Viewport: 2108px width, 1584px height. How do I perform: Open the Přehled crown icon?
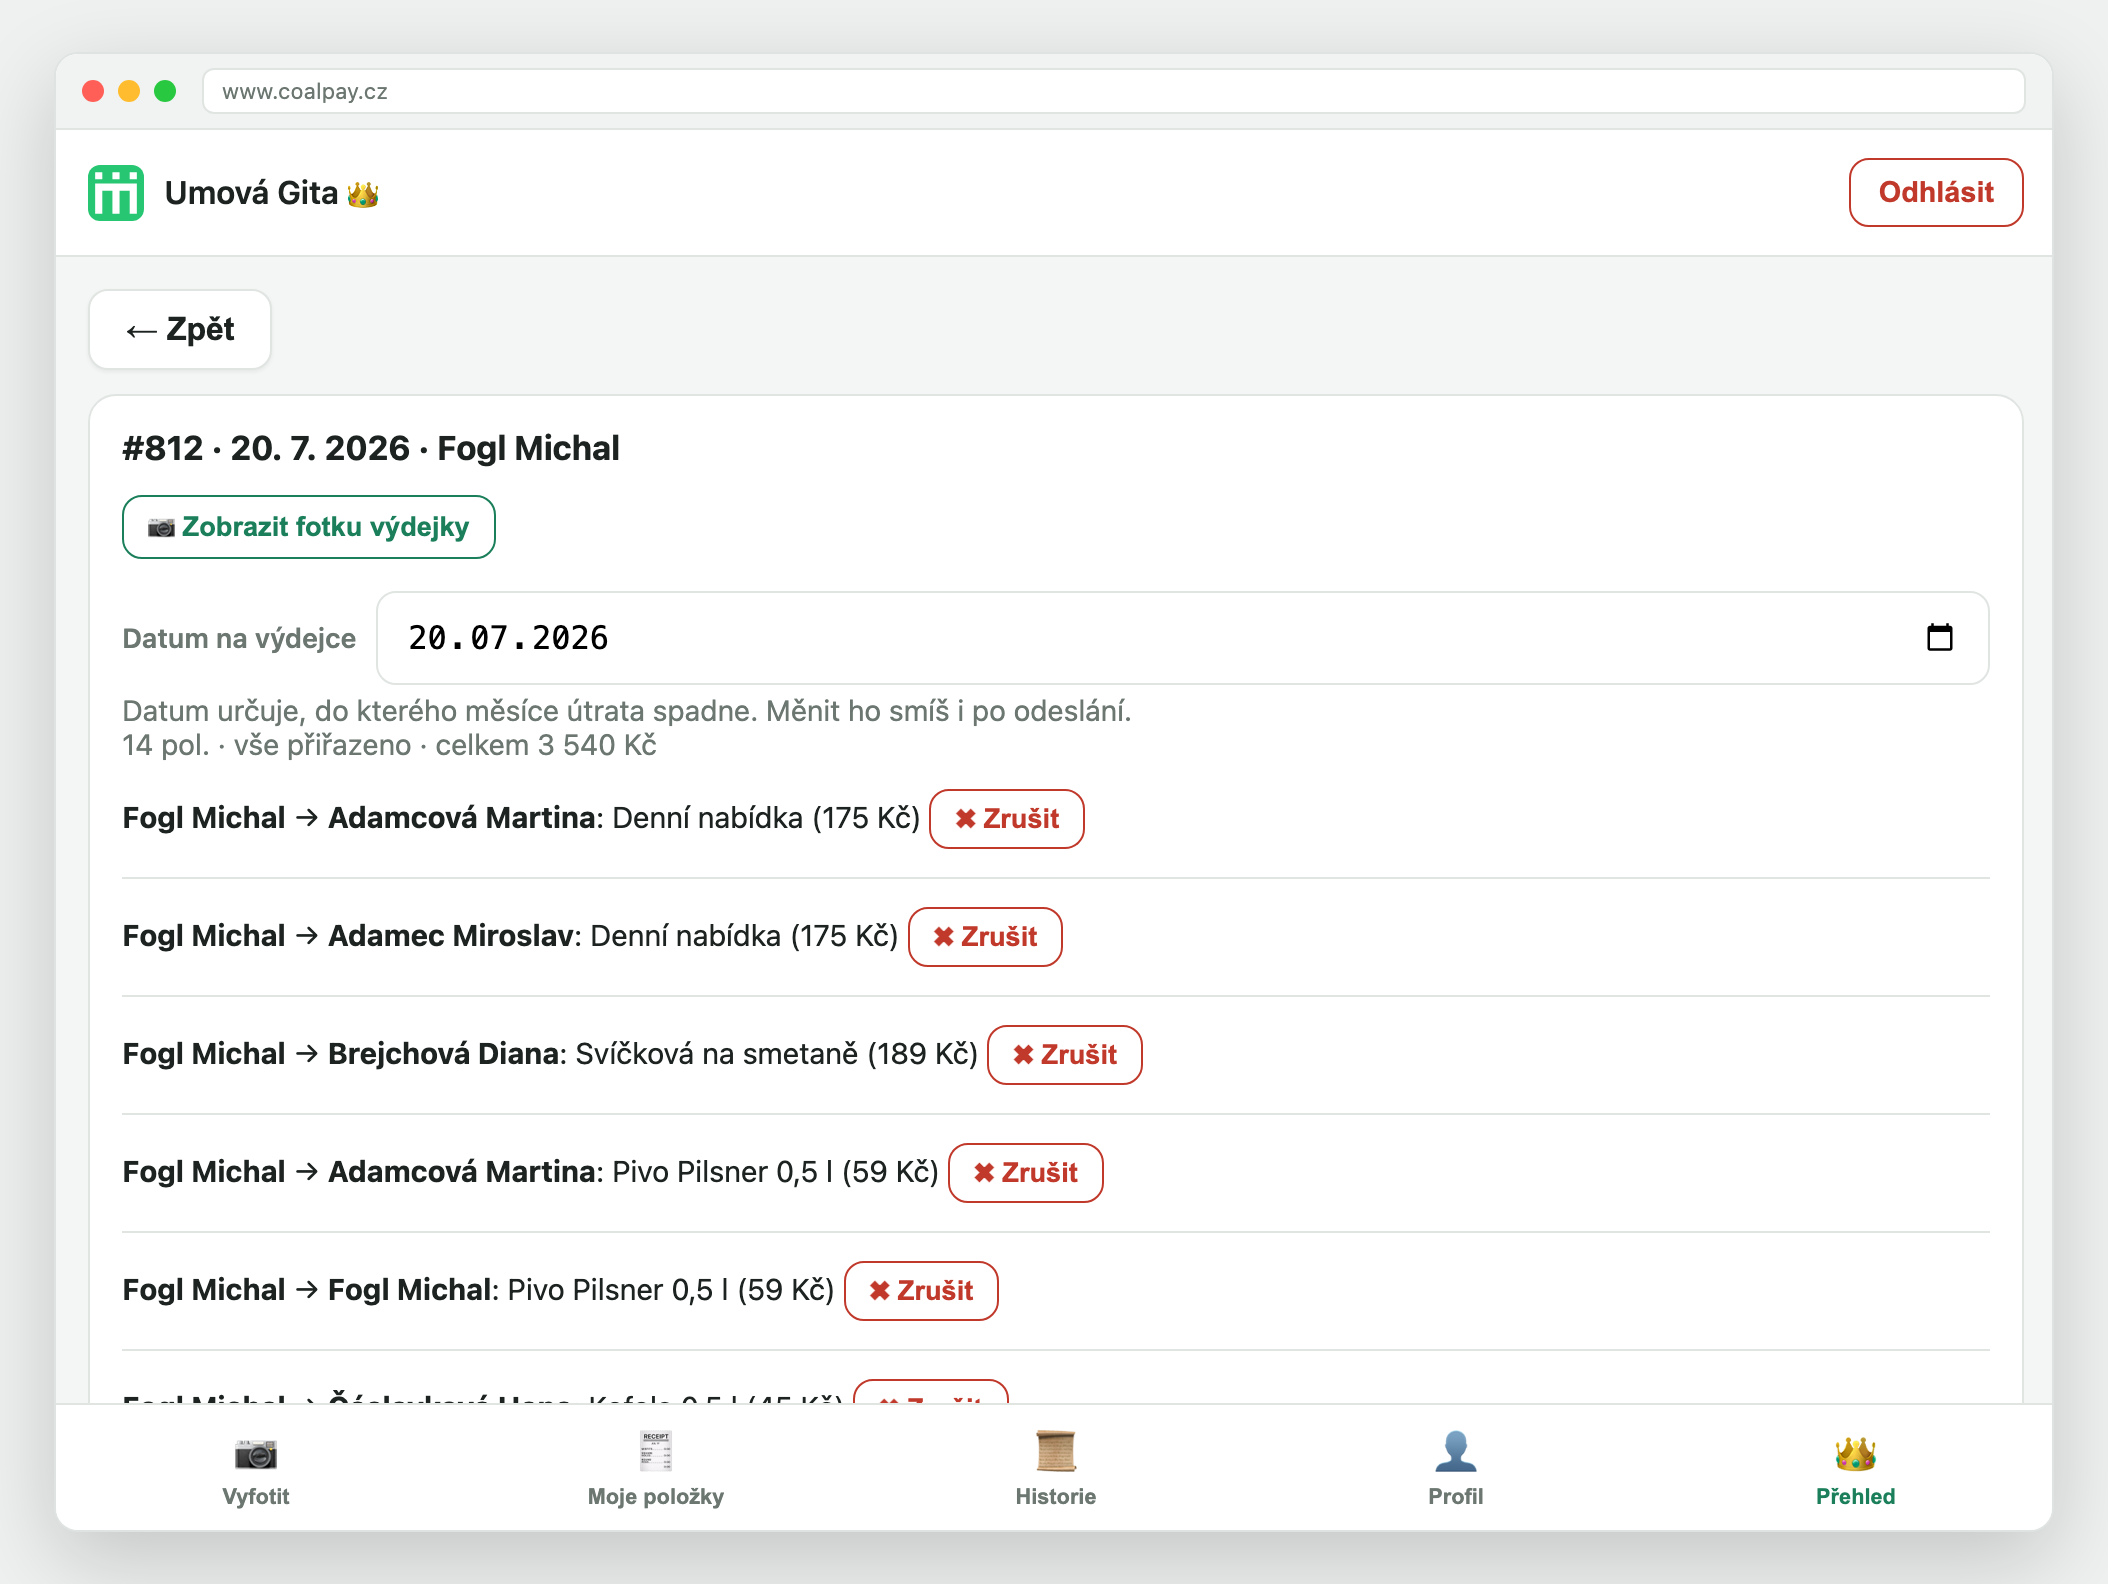point(1856,1452)
